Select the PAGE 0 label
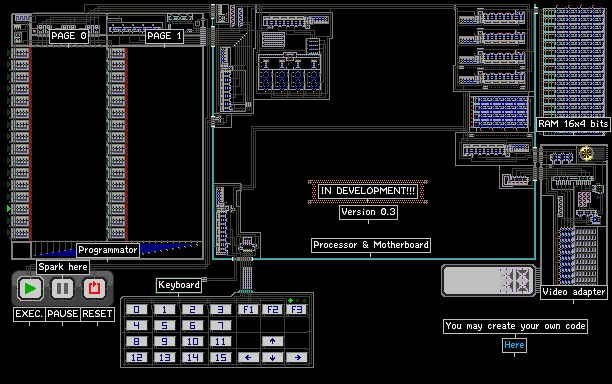The height and width of the screenshot is (384, 612). point(69,36)
